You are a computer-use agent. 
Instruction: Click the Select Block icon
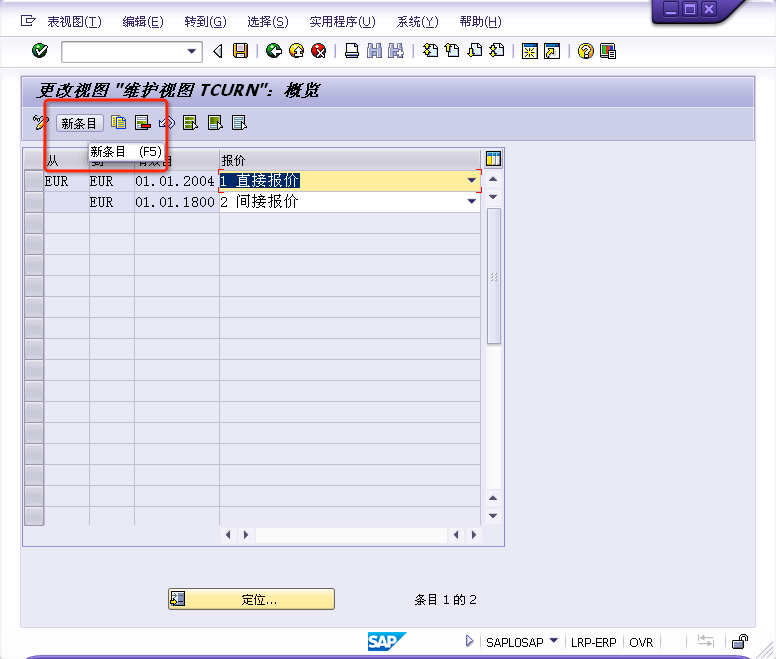click(x=215, y=122)
